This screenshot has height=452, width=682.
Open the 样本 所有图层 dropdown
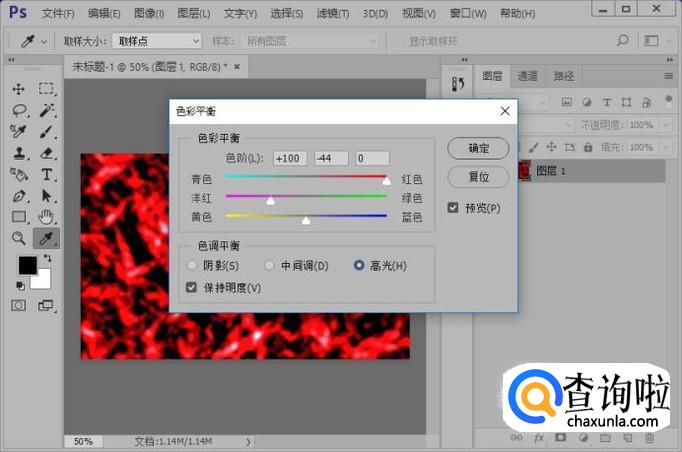pos(311,41)
